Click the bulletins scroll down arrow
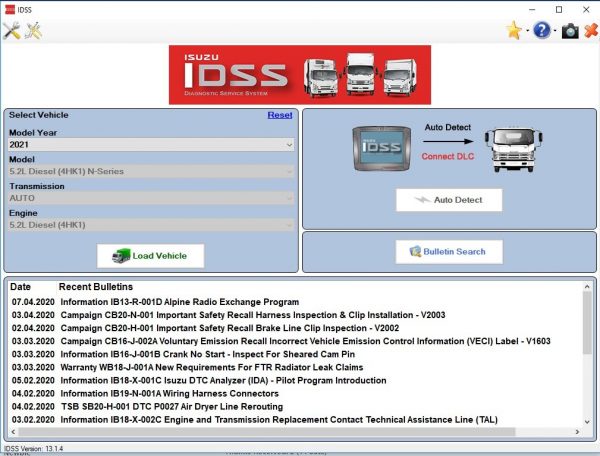Viewport: 600px width, 456px height. [587, 422]
